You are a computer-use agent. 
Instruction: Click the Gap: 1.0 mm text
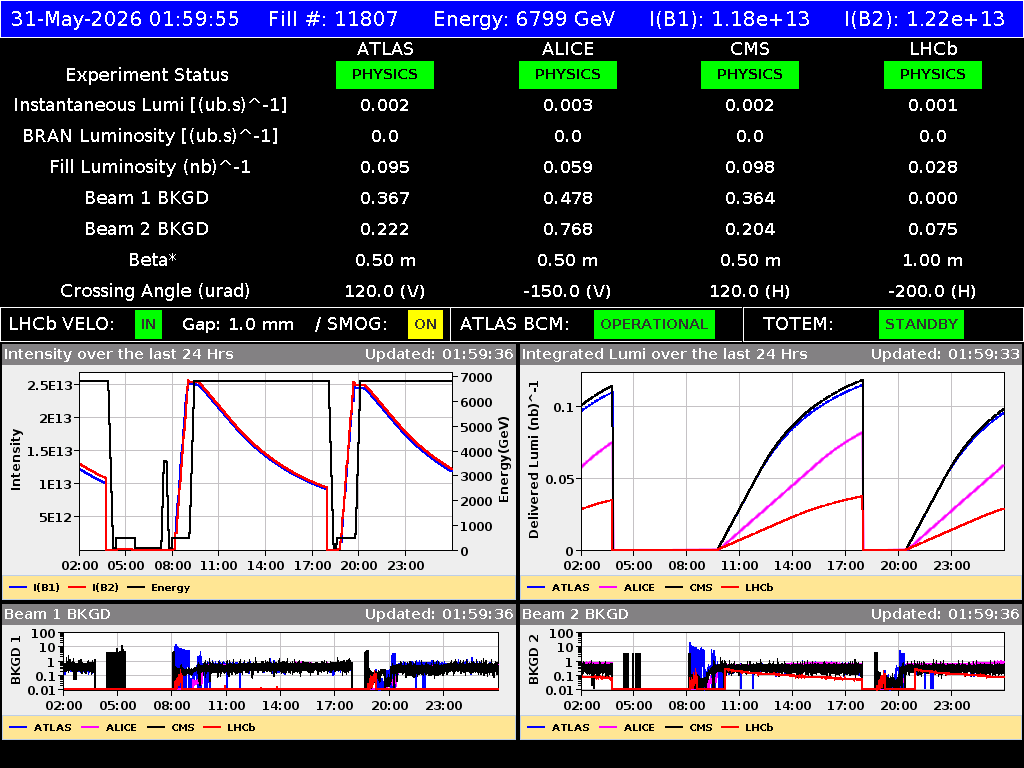pyautogui.click(x=238, y=325)
